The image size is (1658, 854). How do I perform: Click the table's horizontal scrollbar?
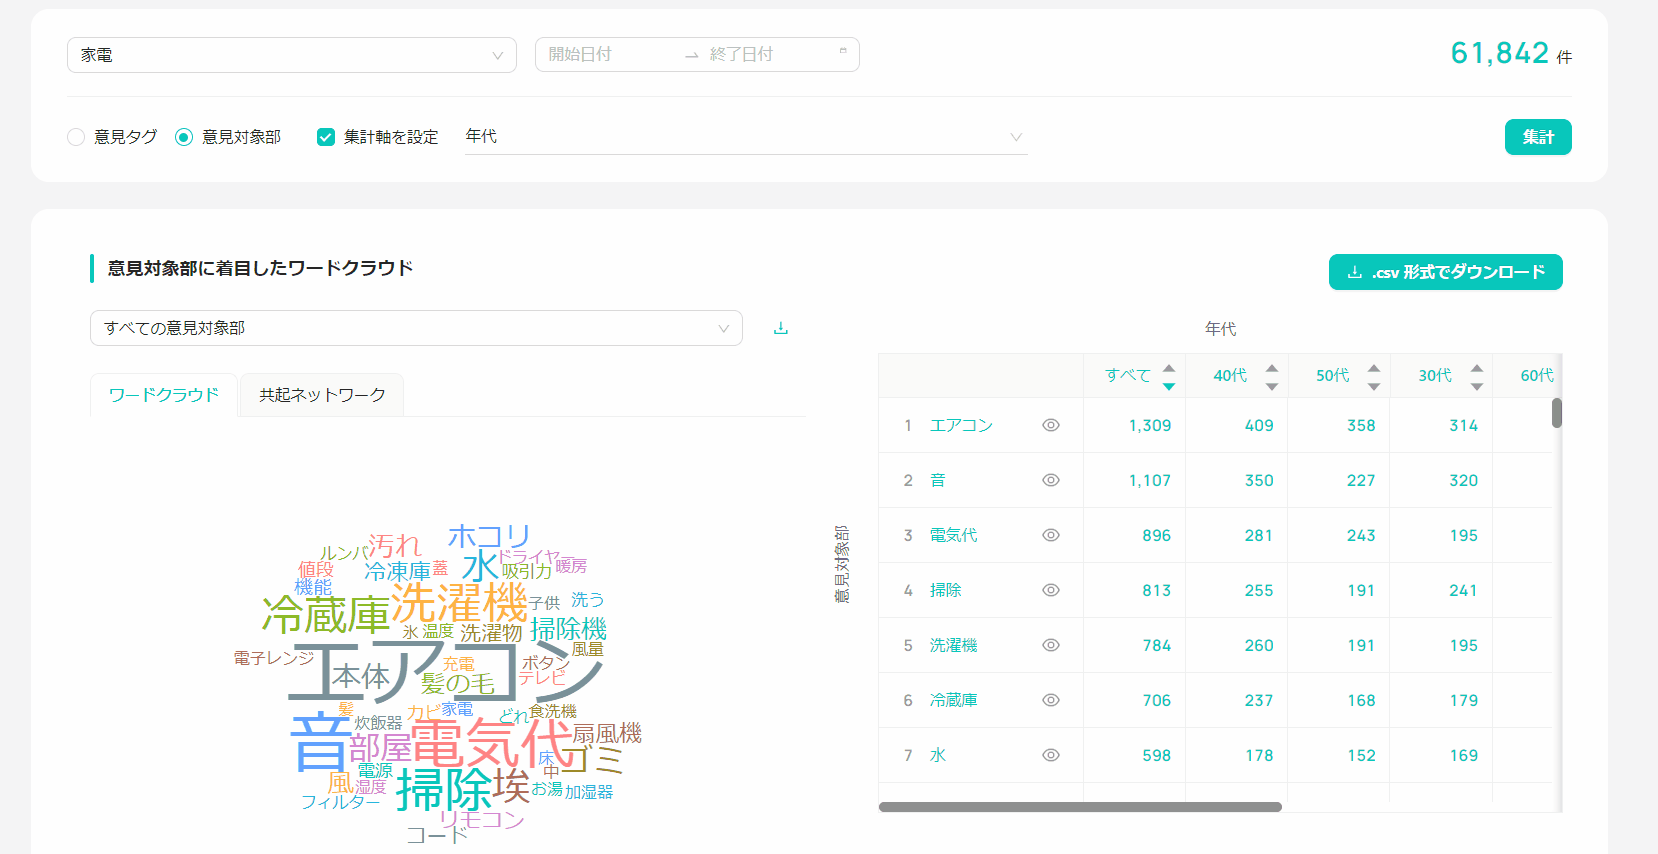[x=1080, y=807]
